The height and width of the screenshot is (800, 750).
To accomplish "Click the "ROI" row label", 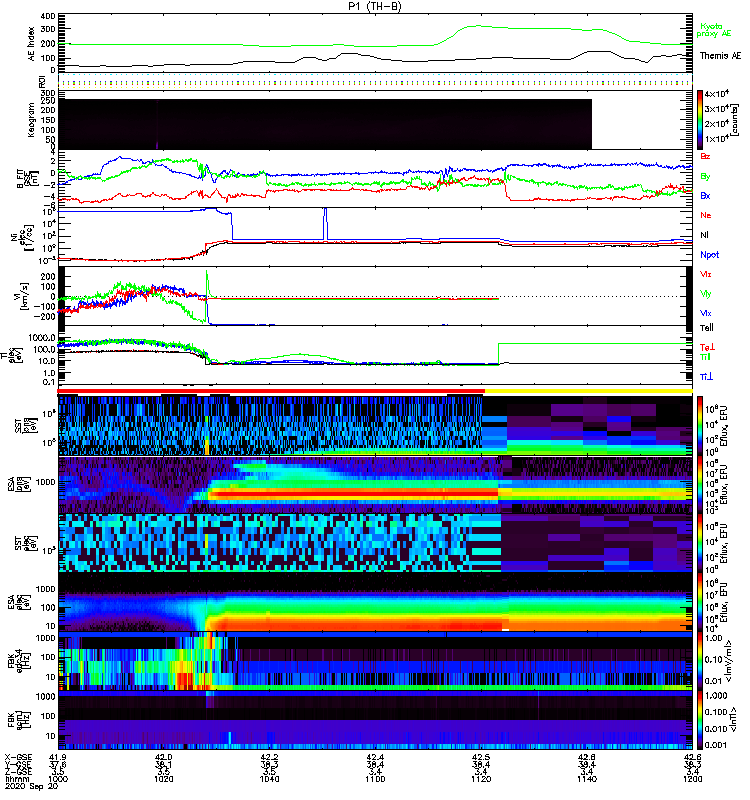I will pyautogui.click(x=43, y=81).
